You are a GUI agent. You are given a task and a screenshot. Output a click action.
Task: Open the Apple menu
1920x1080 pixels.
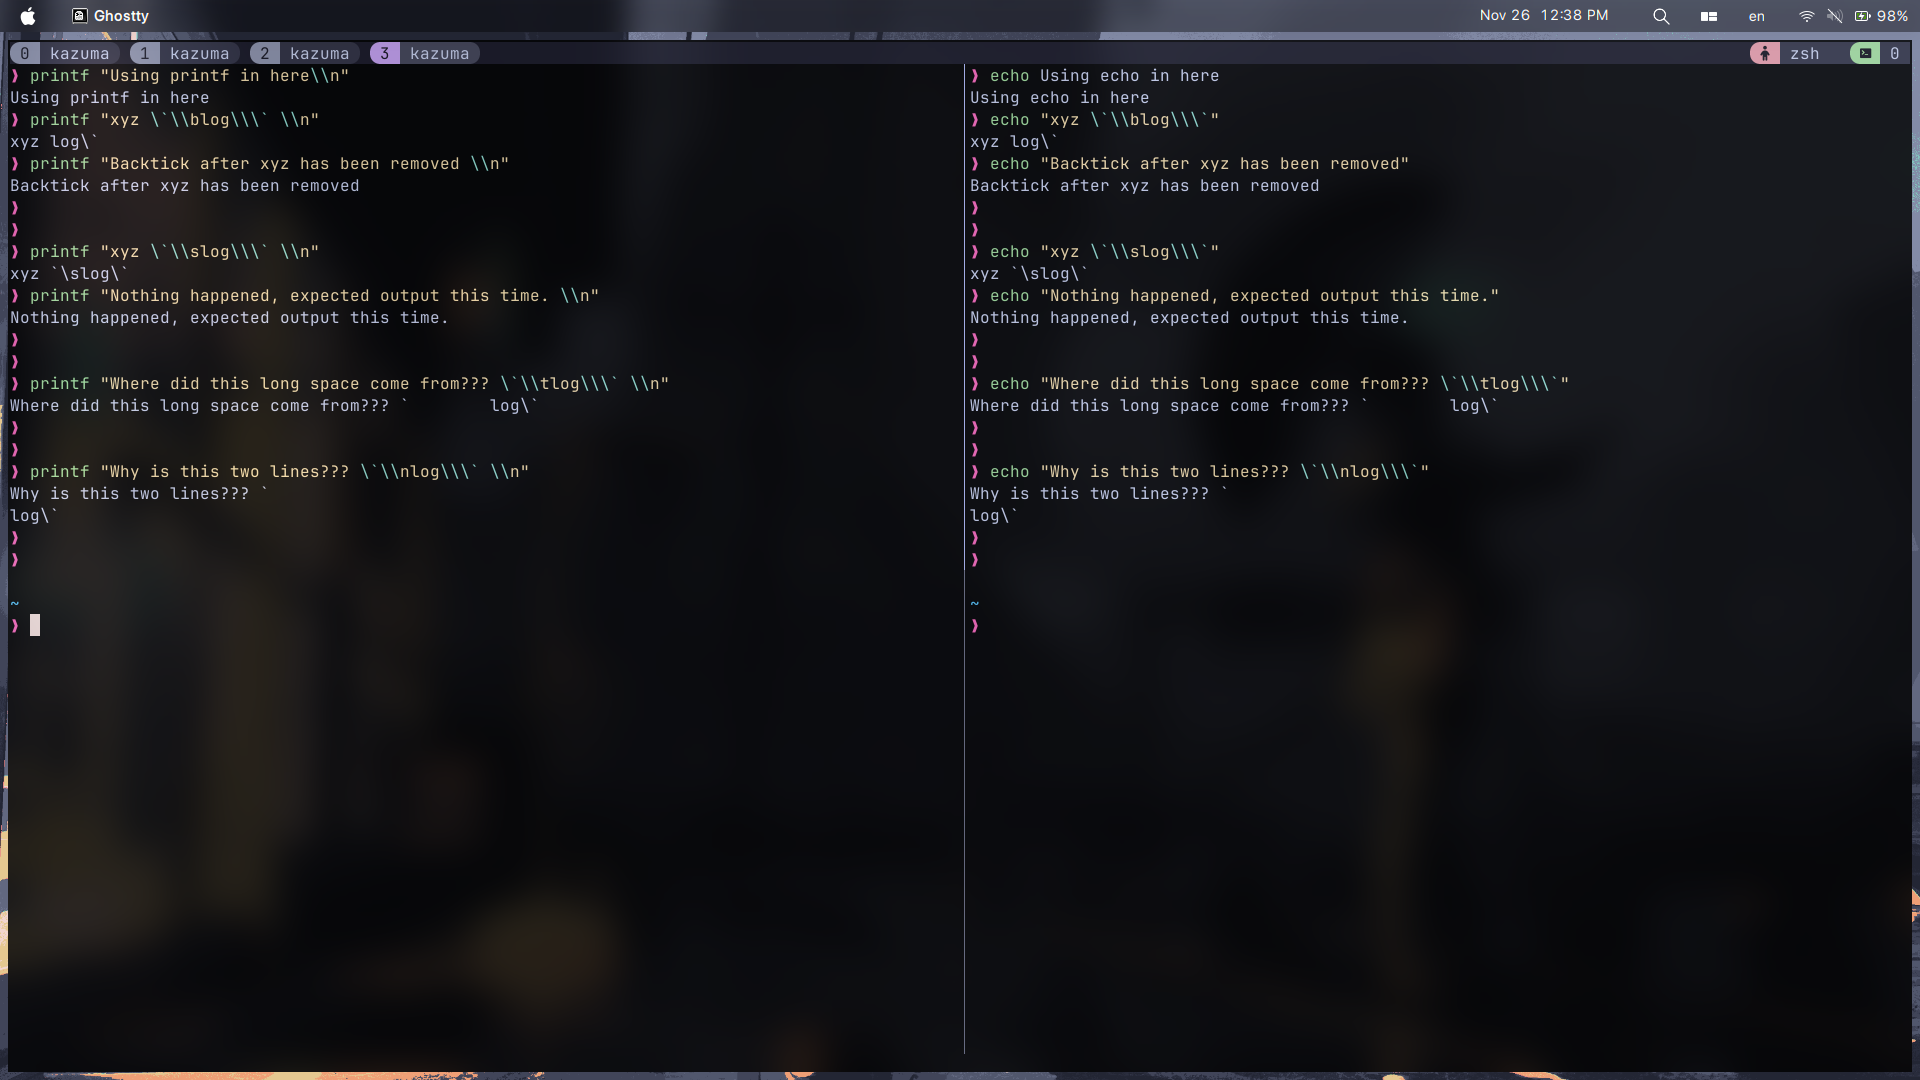pyautogui.click(x=28, y=16)
